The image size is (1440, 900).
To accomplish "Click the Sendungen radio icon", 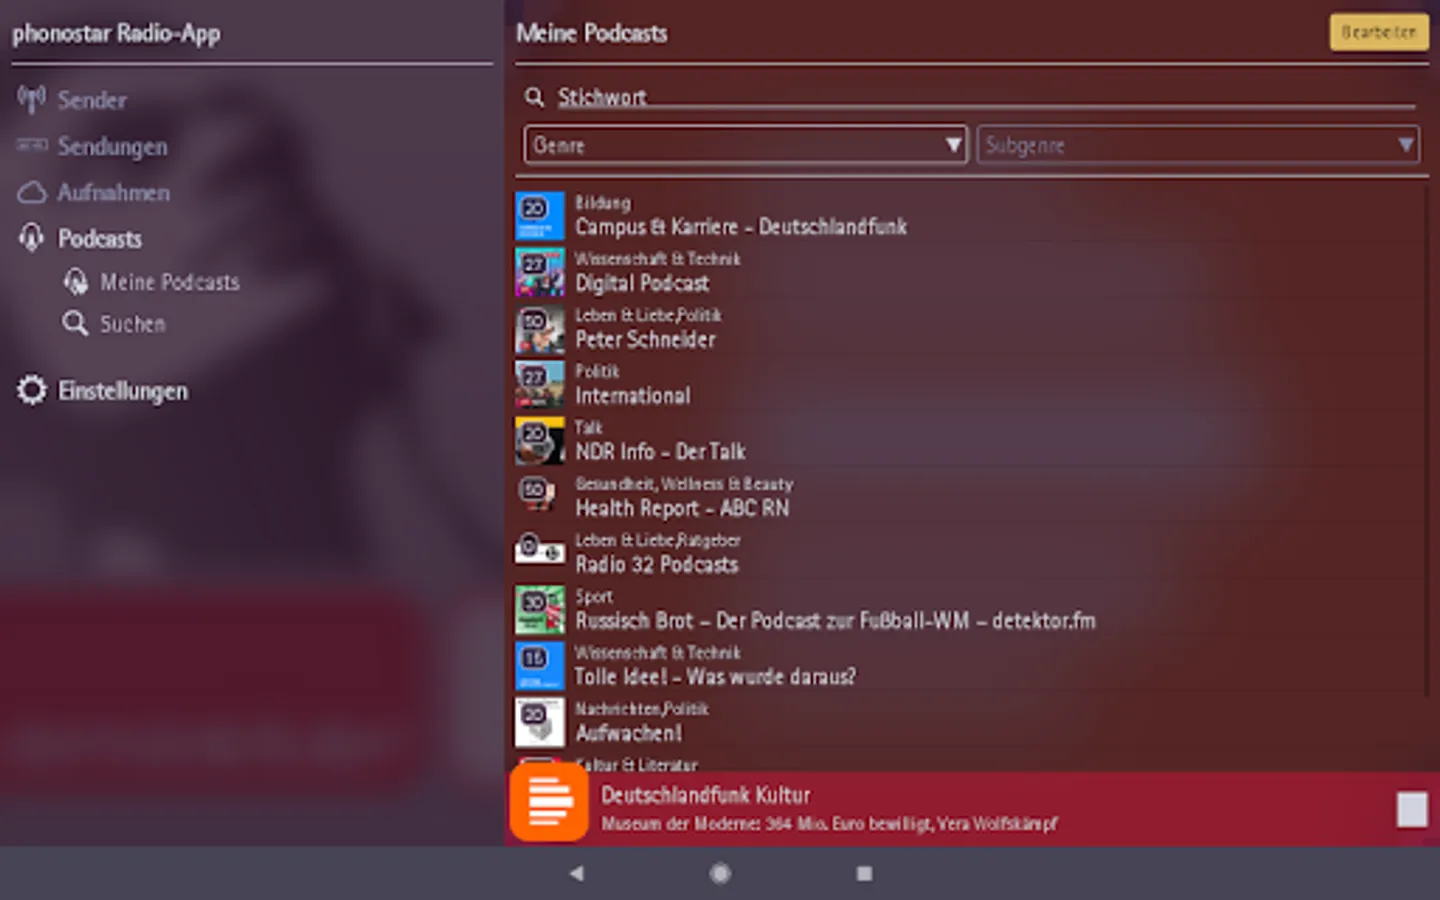I will coord(31,146).
